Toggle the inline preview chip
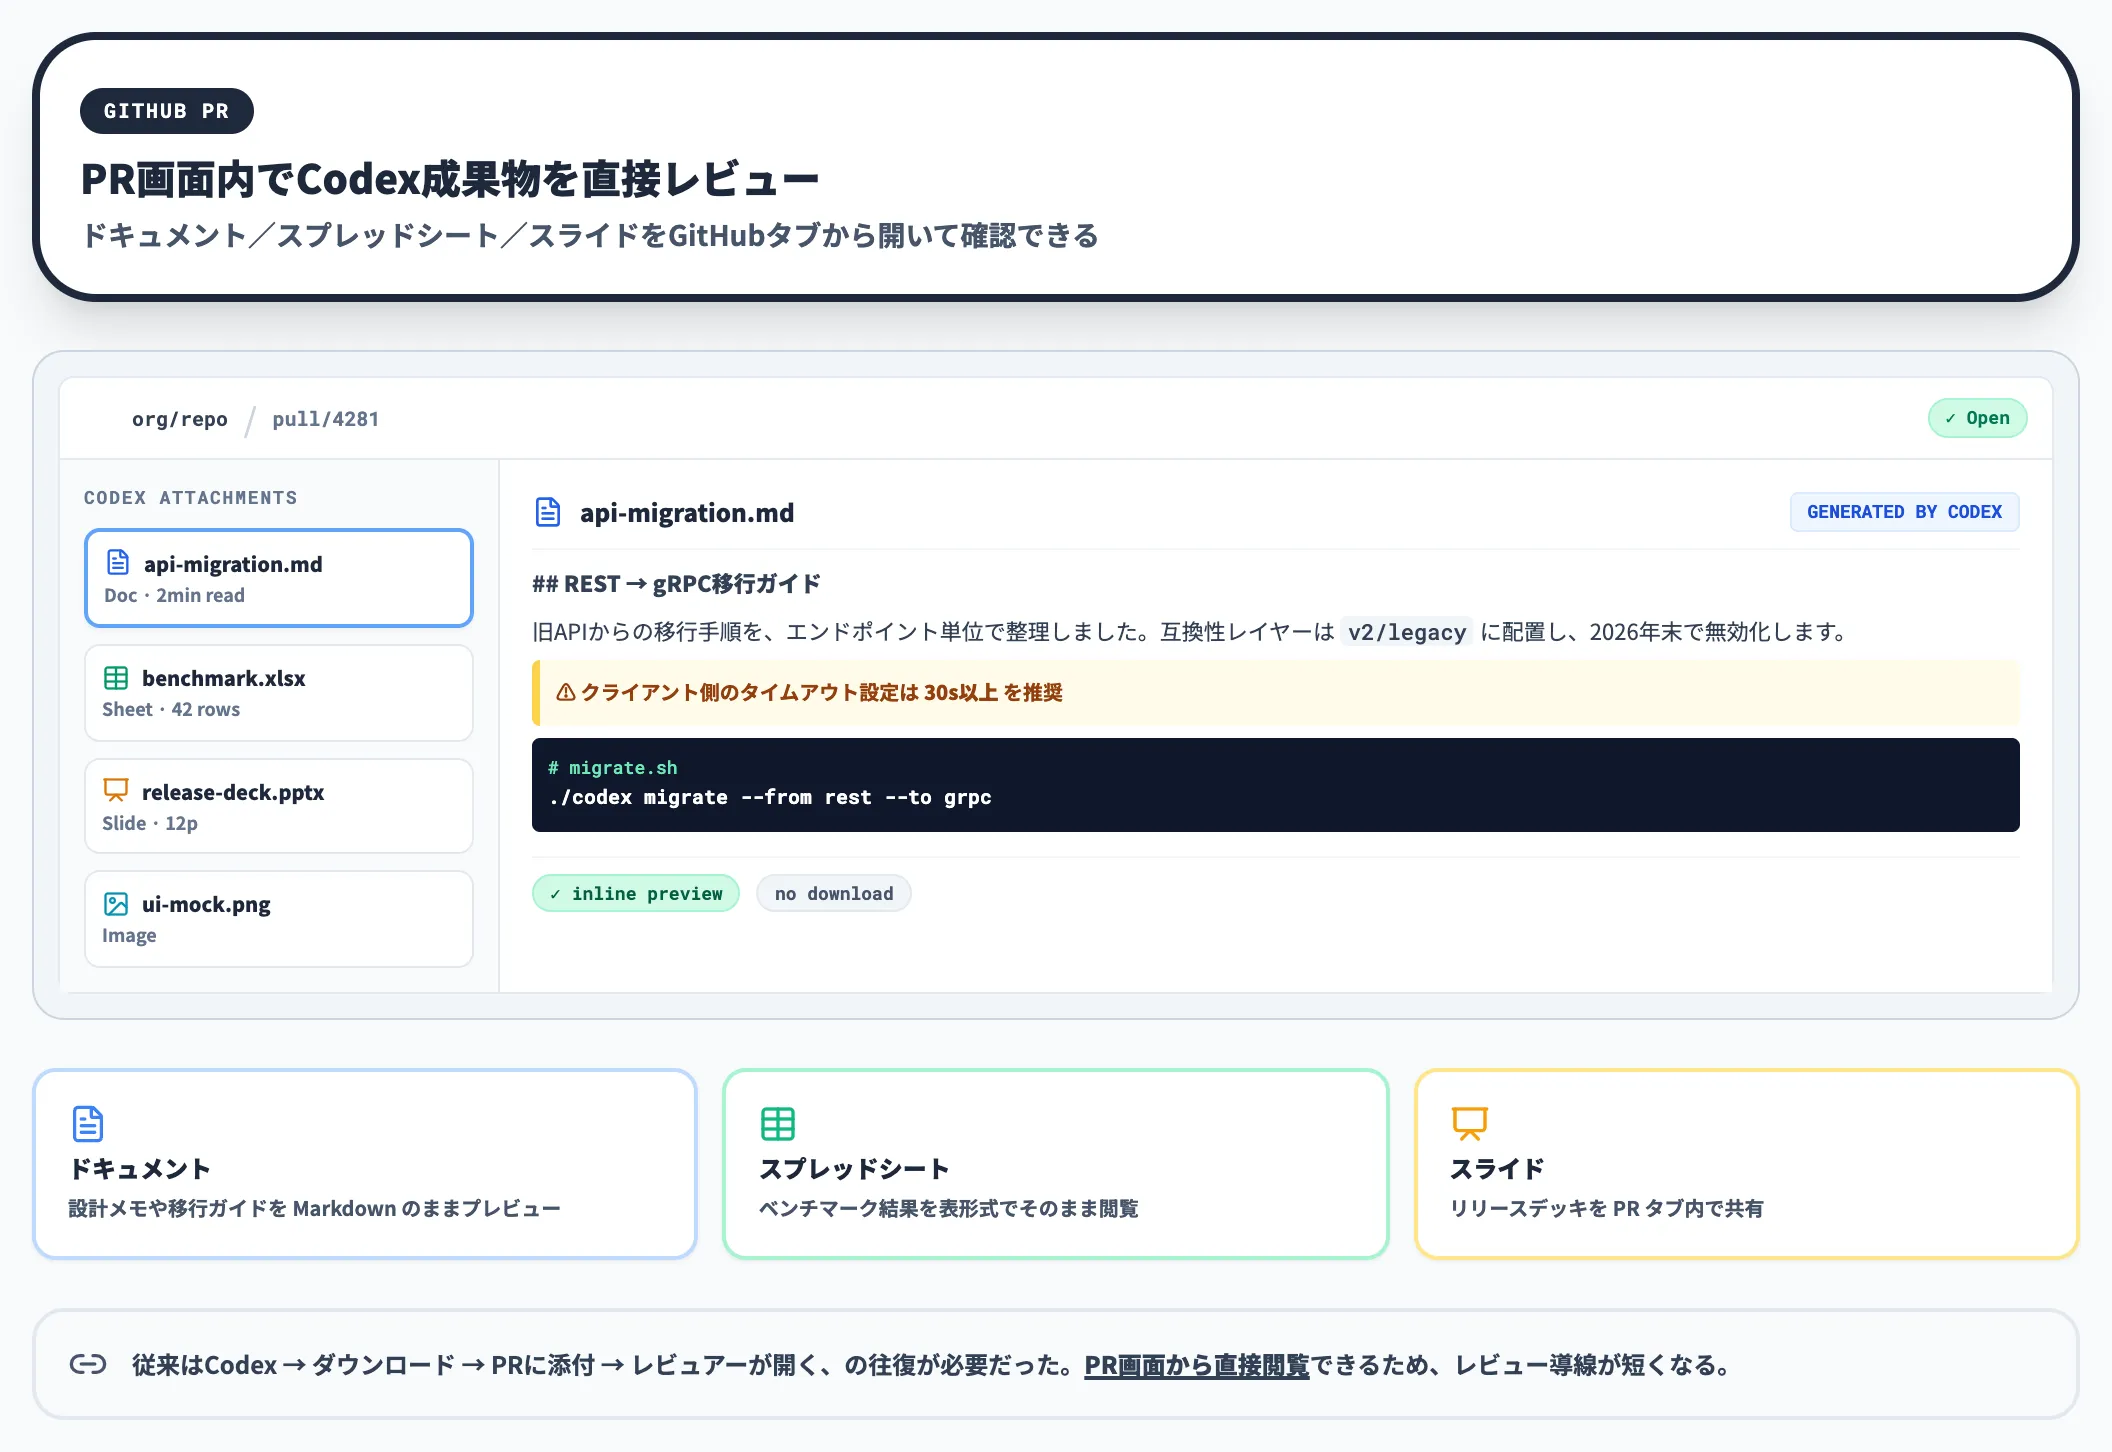 coord(635,893)
